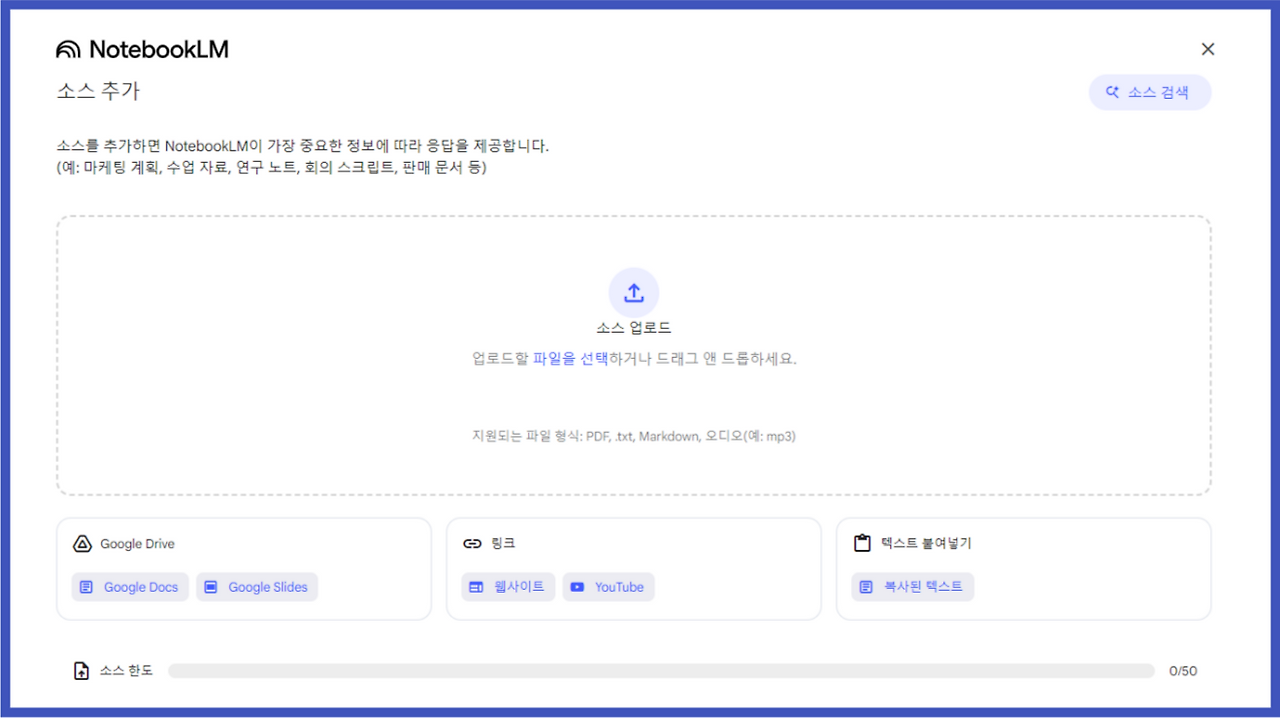Choose 복사된 텍스트 to paste text

912,587
